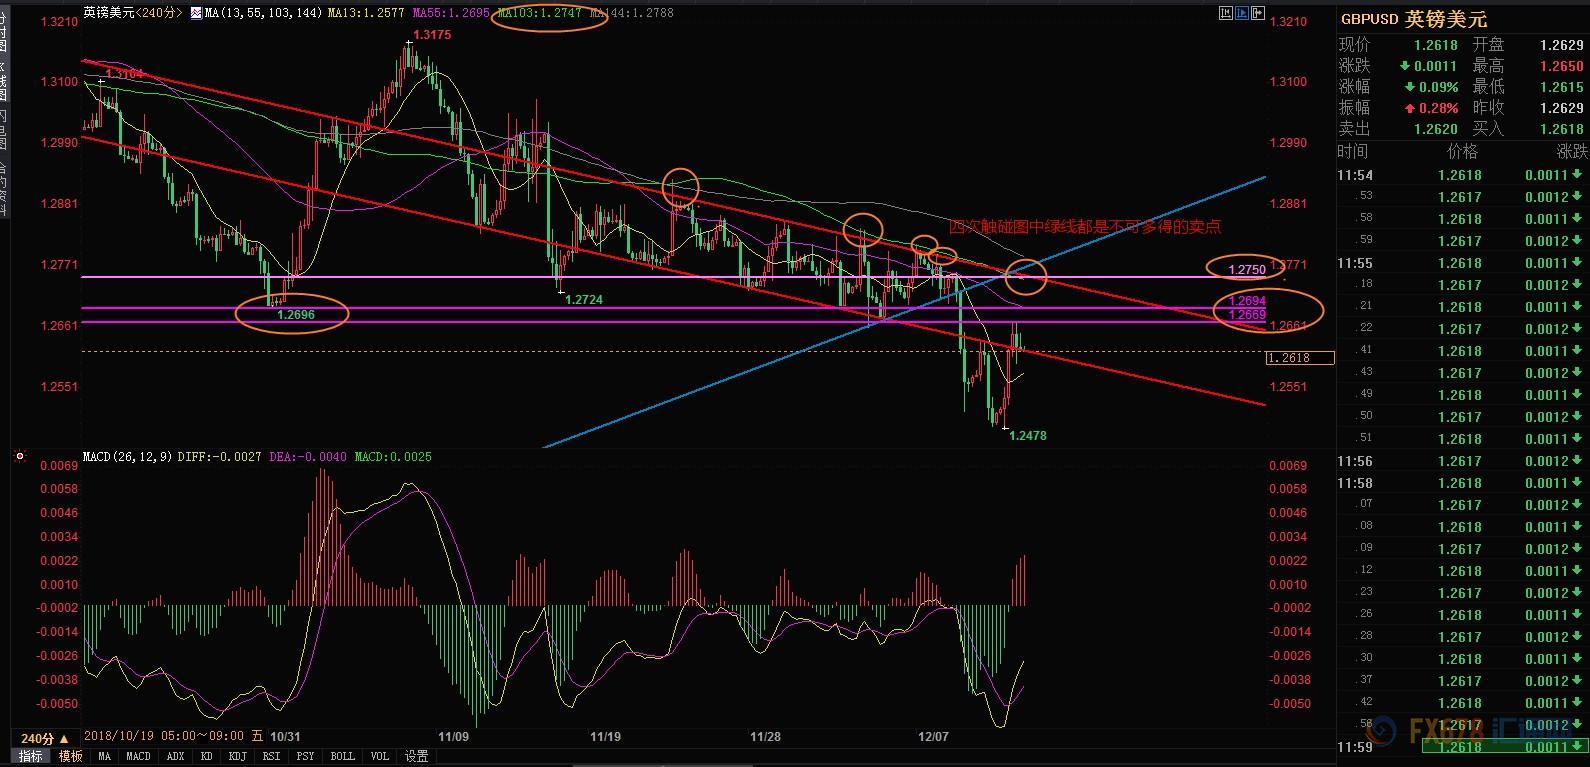1590x767 pixels.
Task: Click the highlighted blue chart layout icon
Action: (x=1241, y=14)
